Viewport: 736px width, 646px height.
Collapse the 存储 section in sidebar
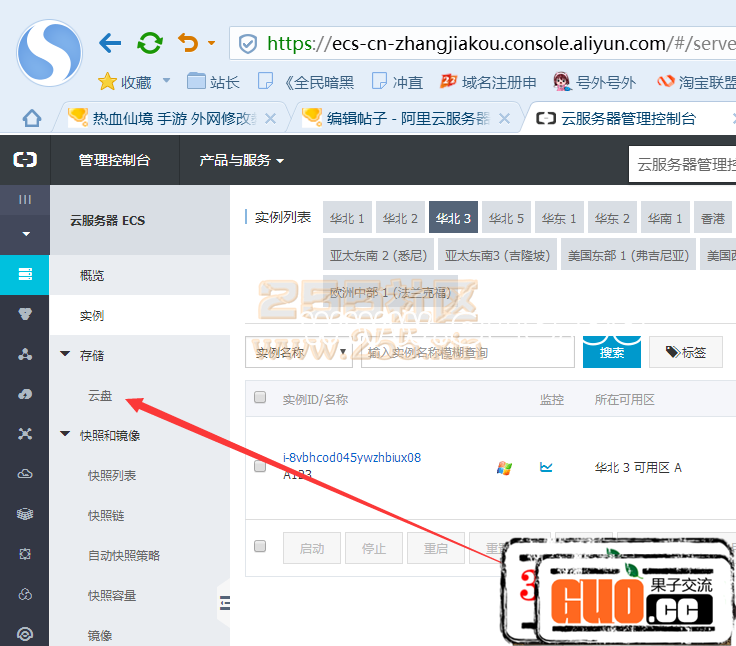click(x=66, y=355)
